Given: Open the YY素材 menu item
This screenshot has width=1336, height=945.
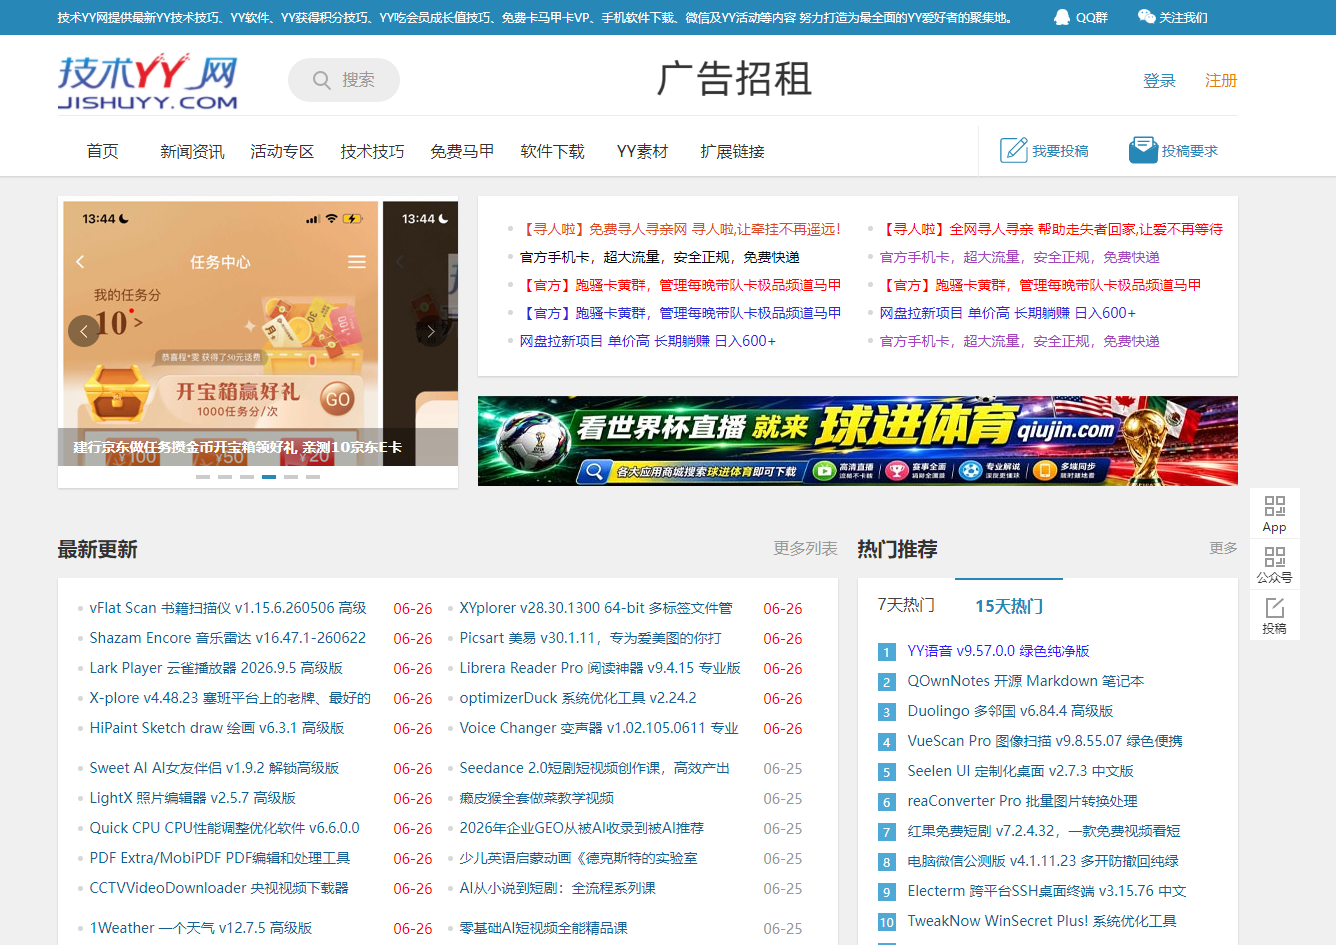Looking at the screenshot, I should pyautogui.click(x=642, y=151).
